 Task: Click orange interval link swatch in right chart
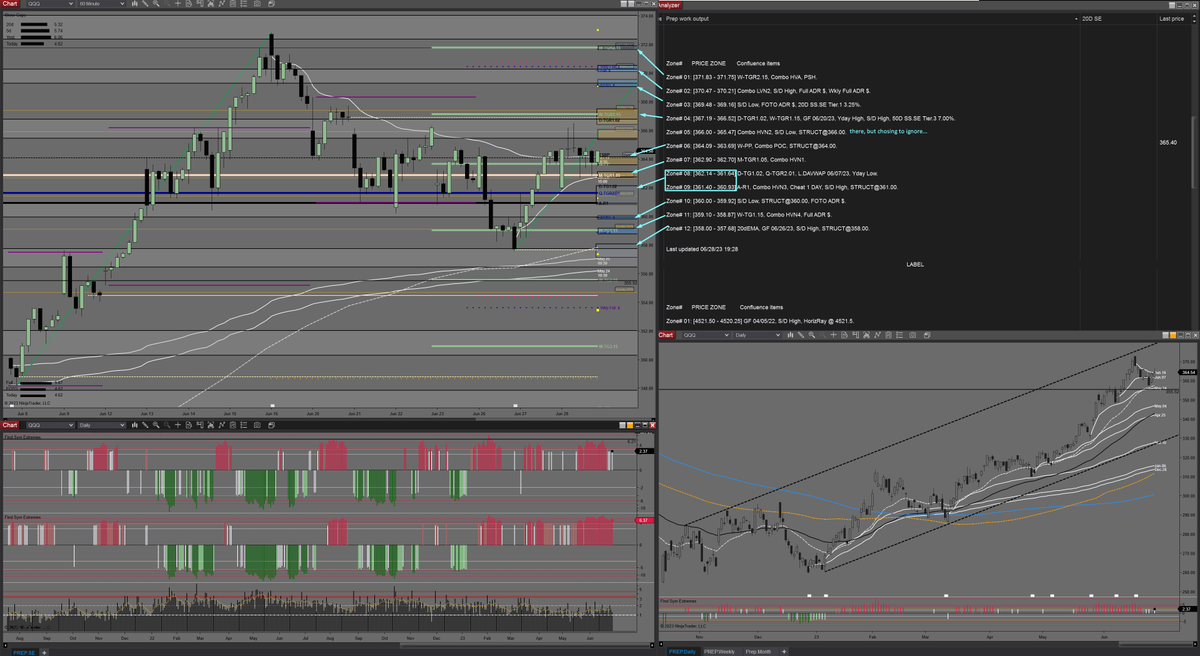click(x=1173, y=336)
